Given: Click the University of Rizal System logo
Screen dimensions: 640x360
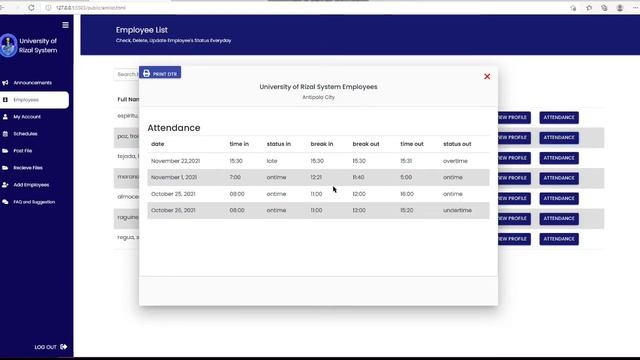Looking at the screenshot, I should pyautogui.click(x=8, y=45).
